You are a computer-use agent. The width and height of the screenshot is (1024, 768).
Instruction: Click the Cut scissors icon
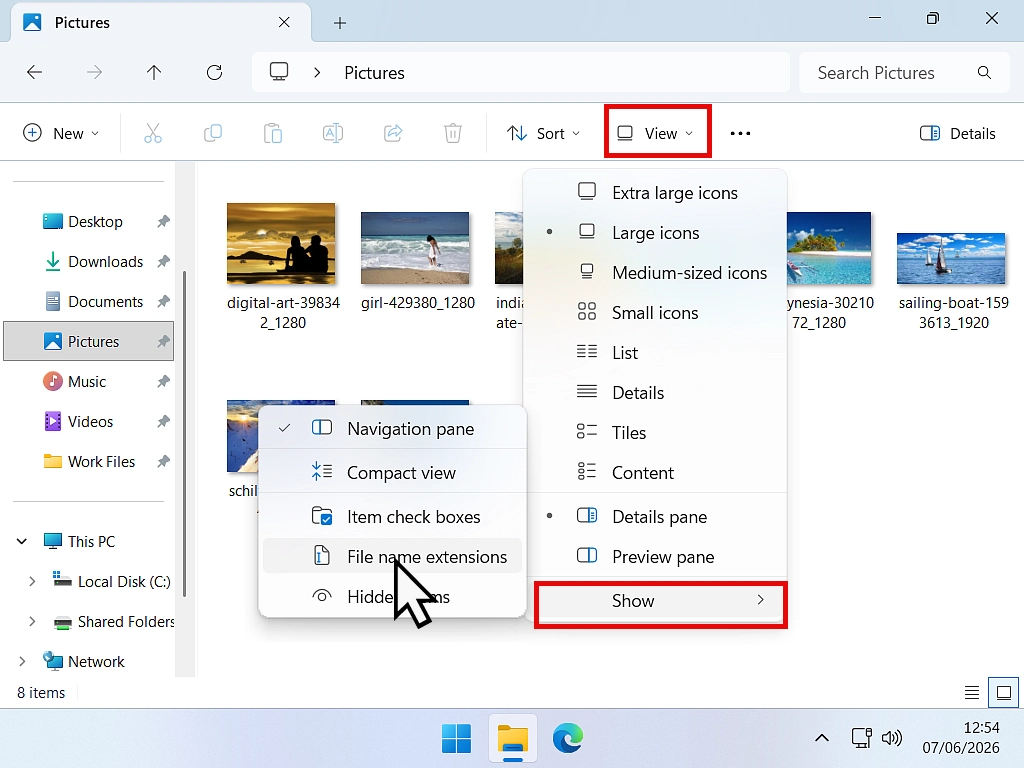pos(153,133)
